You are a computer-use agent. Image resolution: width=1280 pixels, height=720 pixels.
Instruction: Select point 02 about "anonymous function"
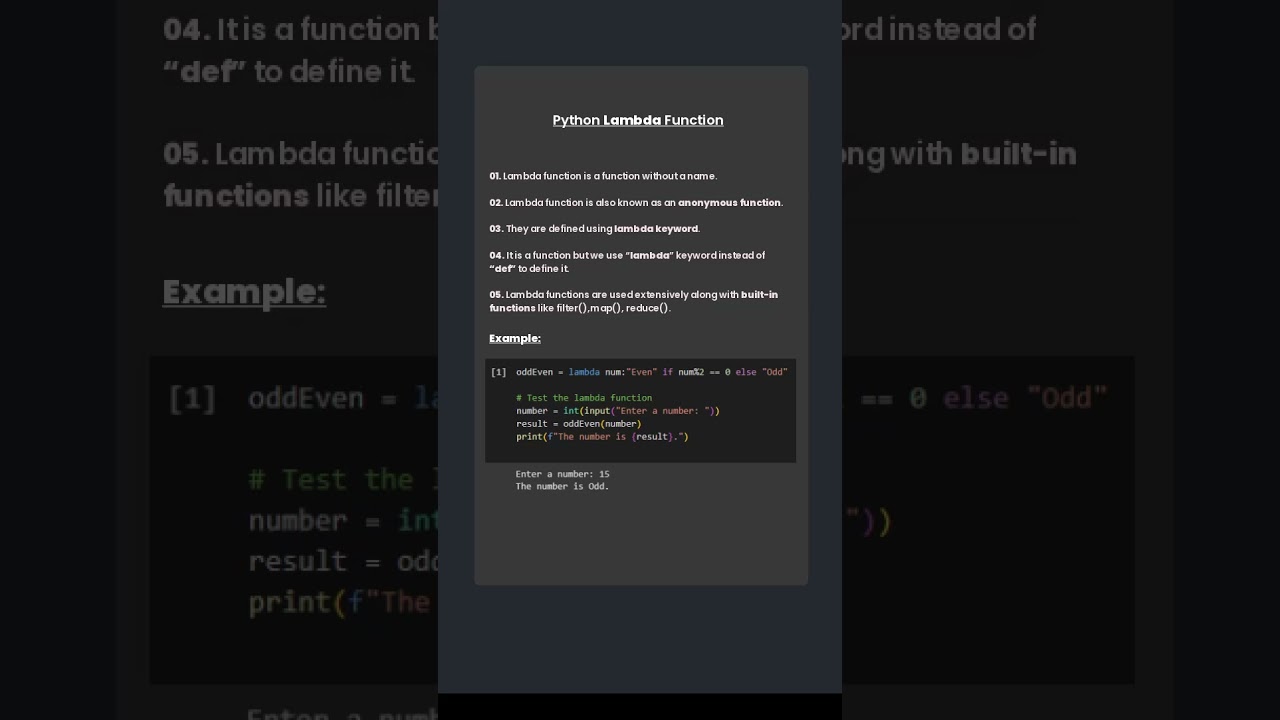click(x=636, y=202)
